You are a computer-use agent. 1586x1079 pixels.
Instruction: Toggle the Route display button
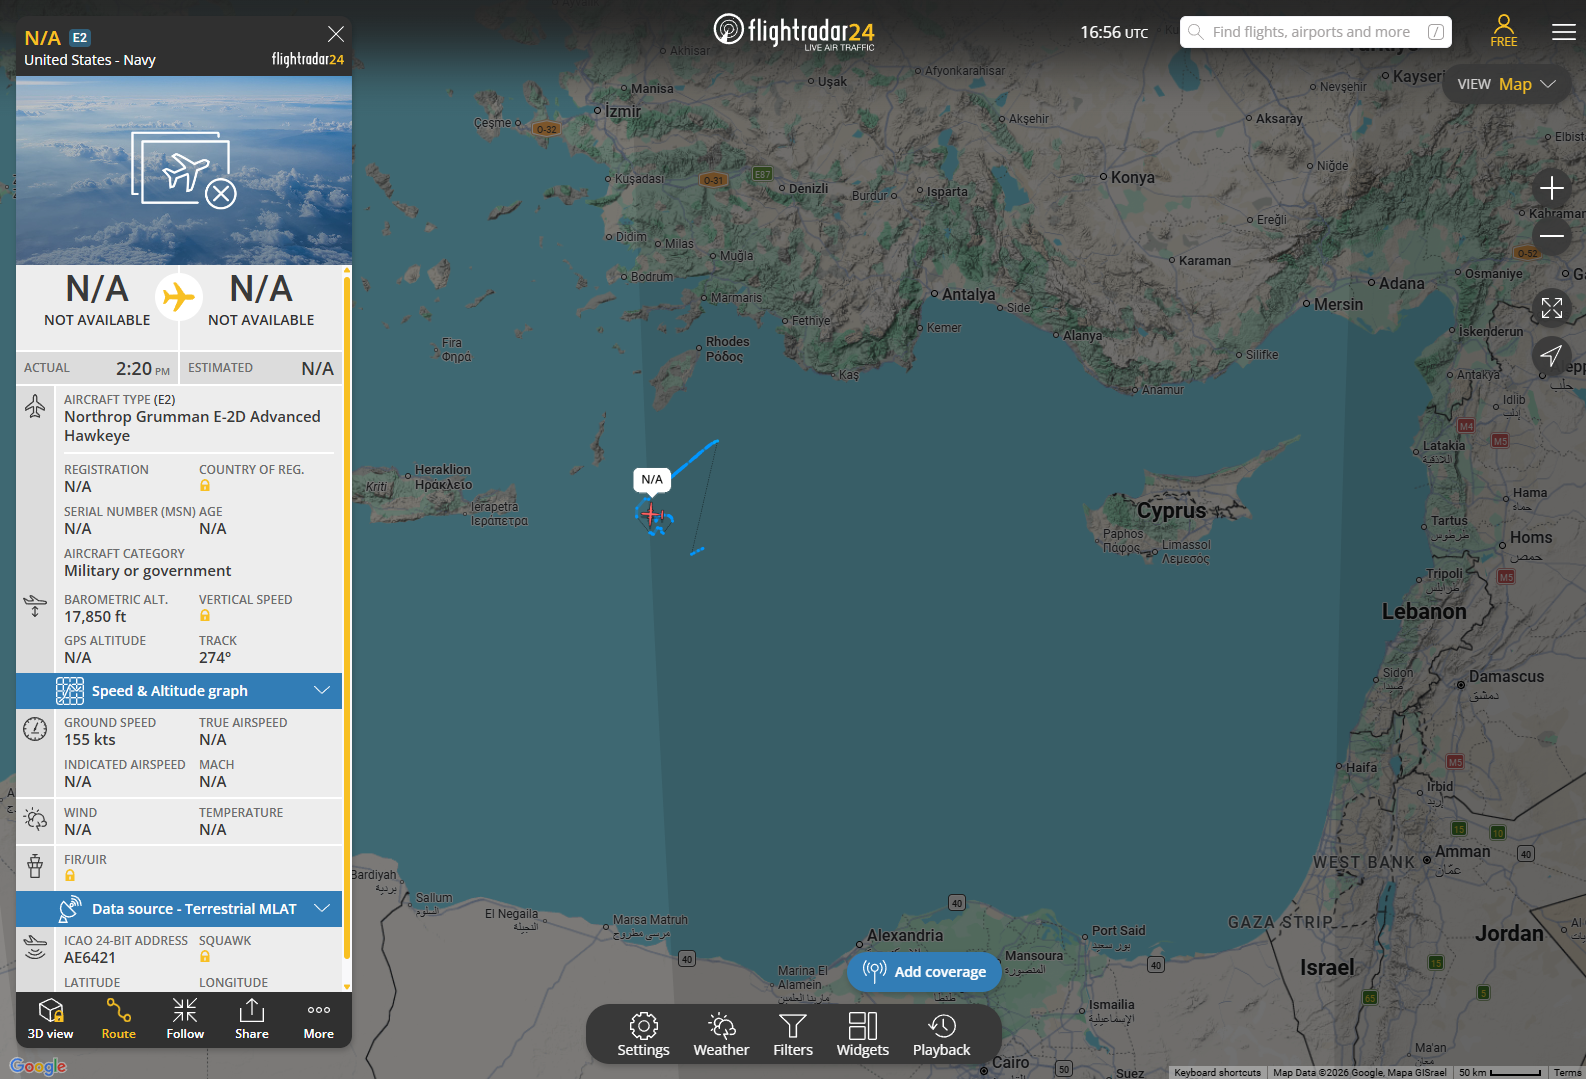click(x=118, y=1019)
